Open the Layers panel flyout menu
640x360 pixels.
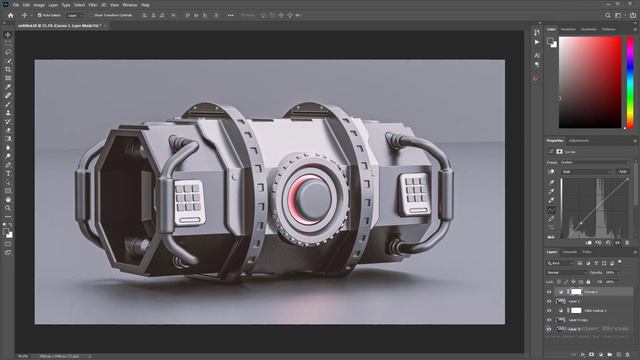coord(635,252)
